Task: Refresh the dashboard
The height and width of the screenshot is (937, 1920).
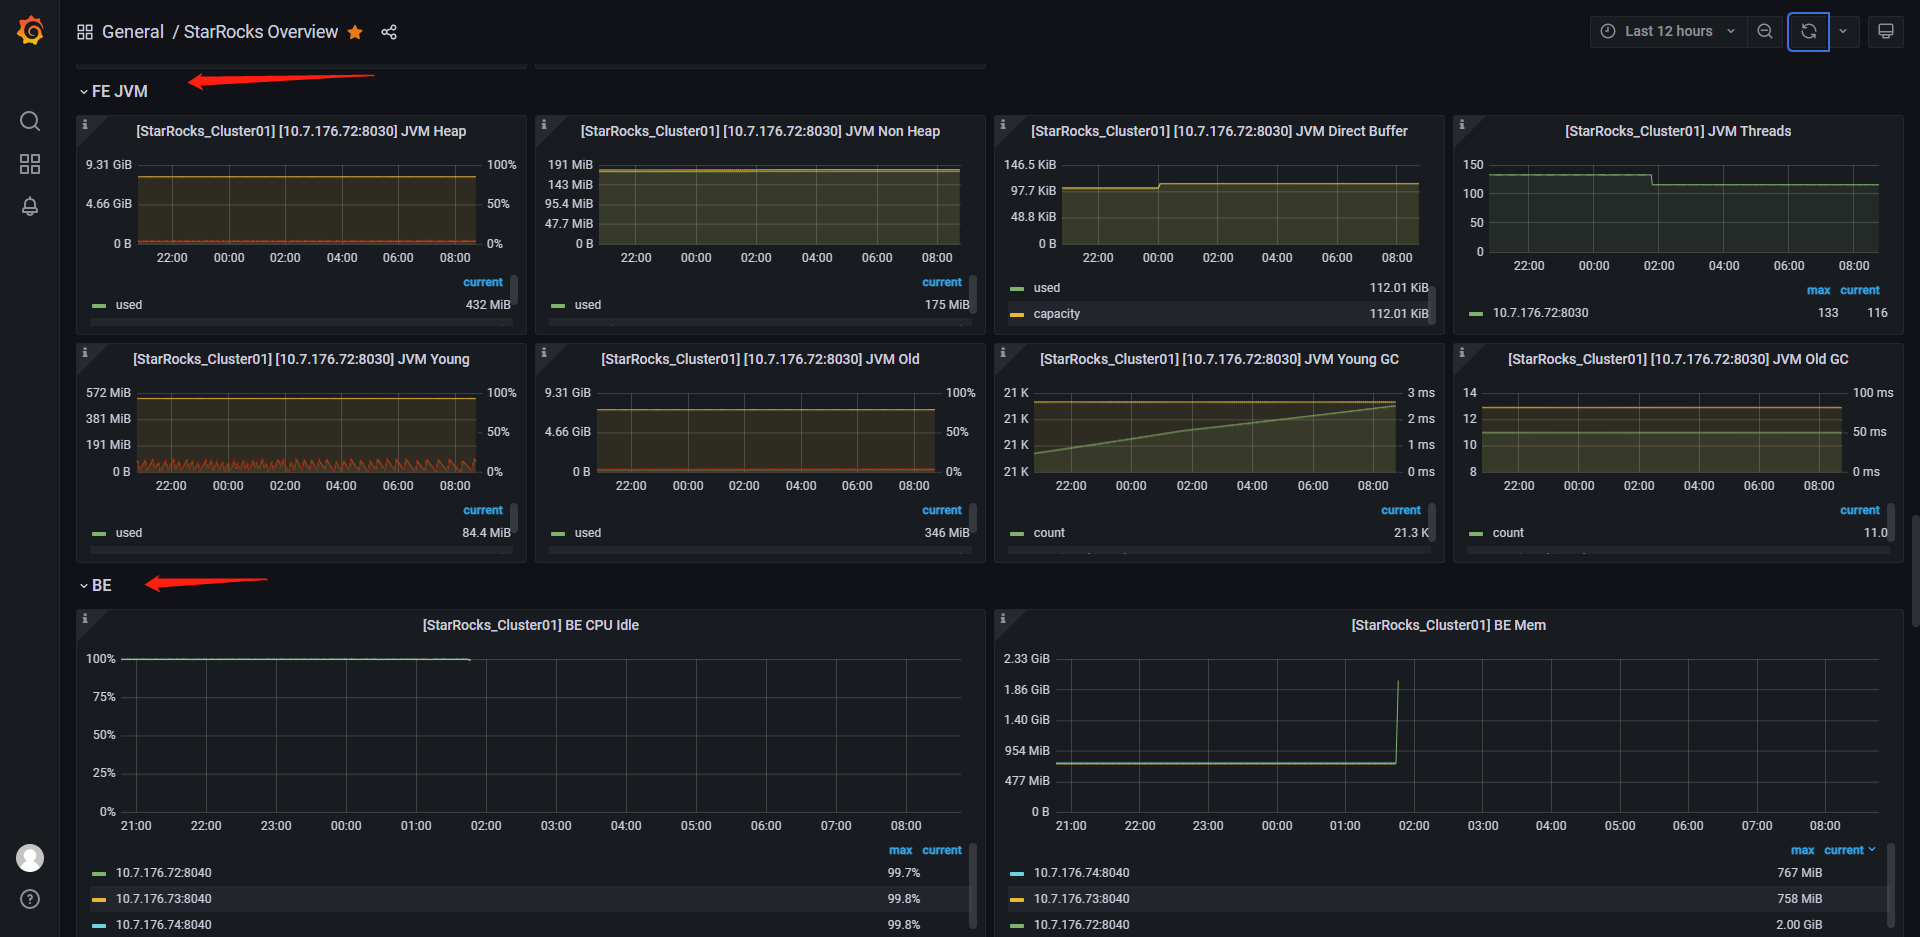Action: 1808,31
